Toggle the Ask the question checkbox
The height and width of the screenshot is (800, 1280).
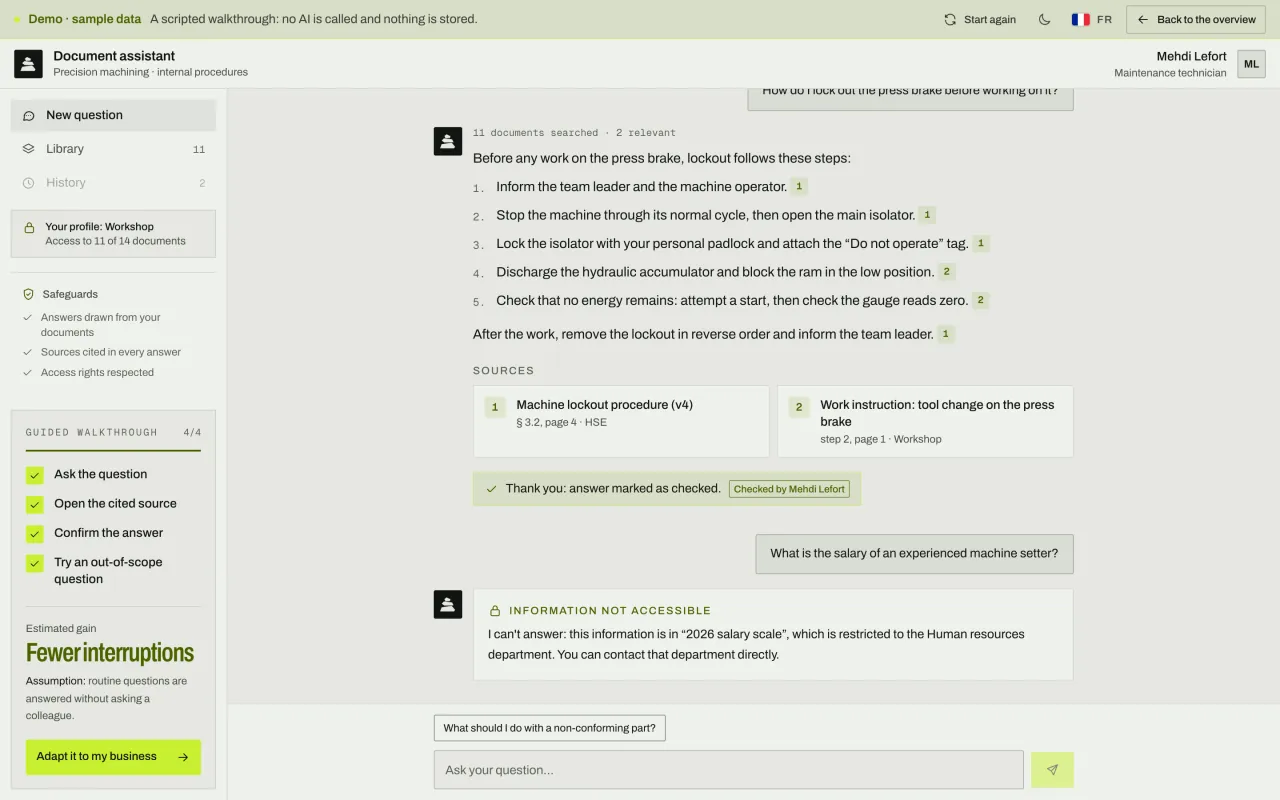(x=35, y=475)
